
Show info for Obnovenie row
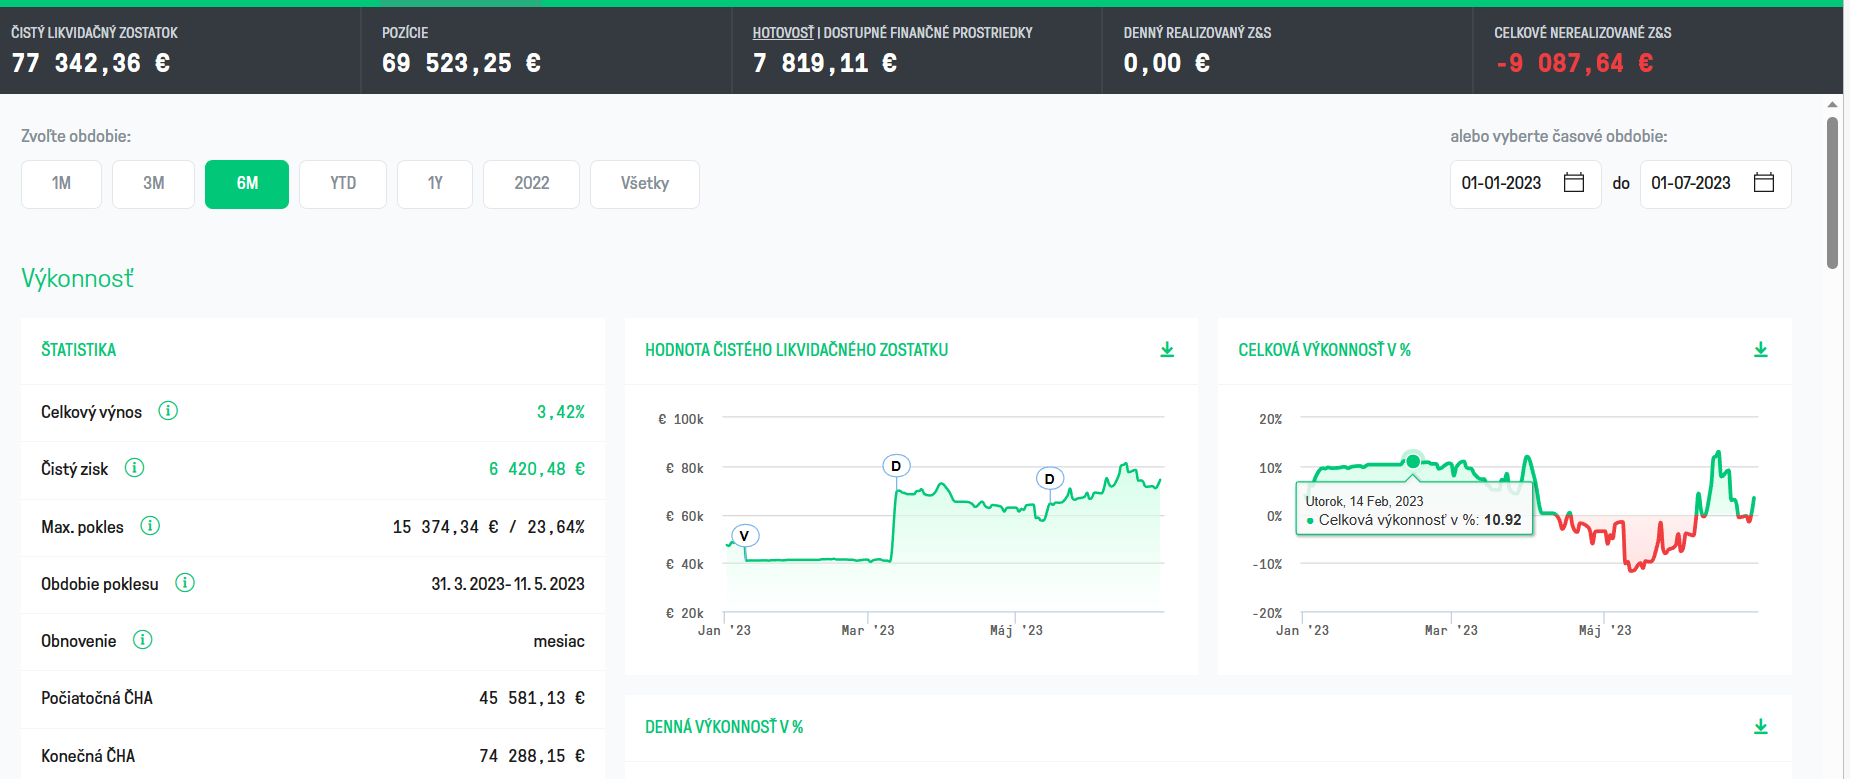click(143, 640)
